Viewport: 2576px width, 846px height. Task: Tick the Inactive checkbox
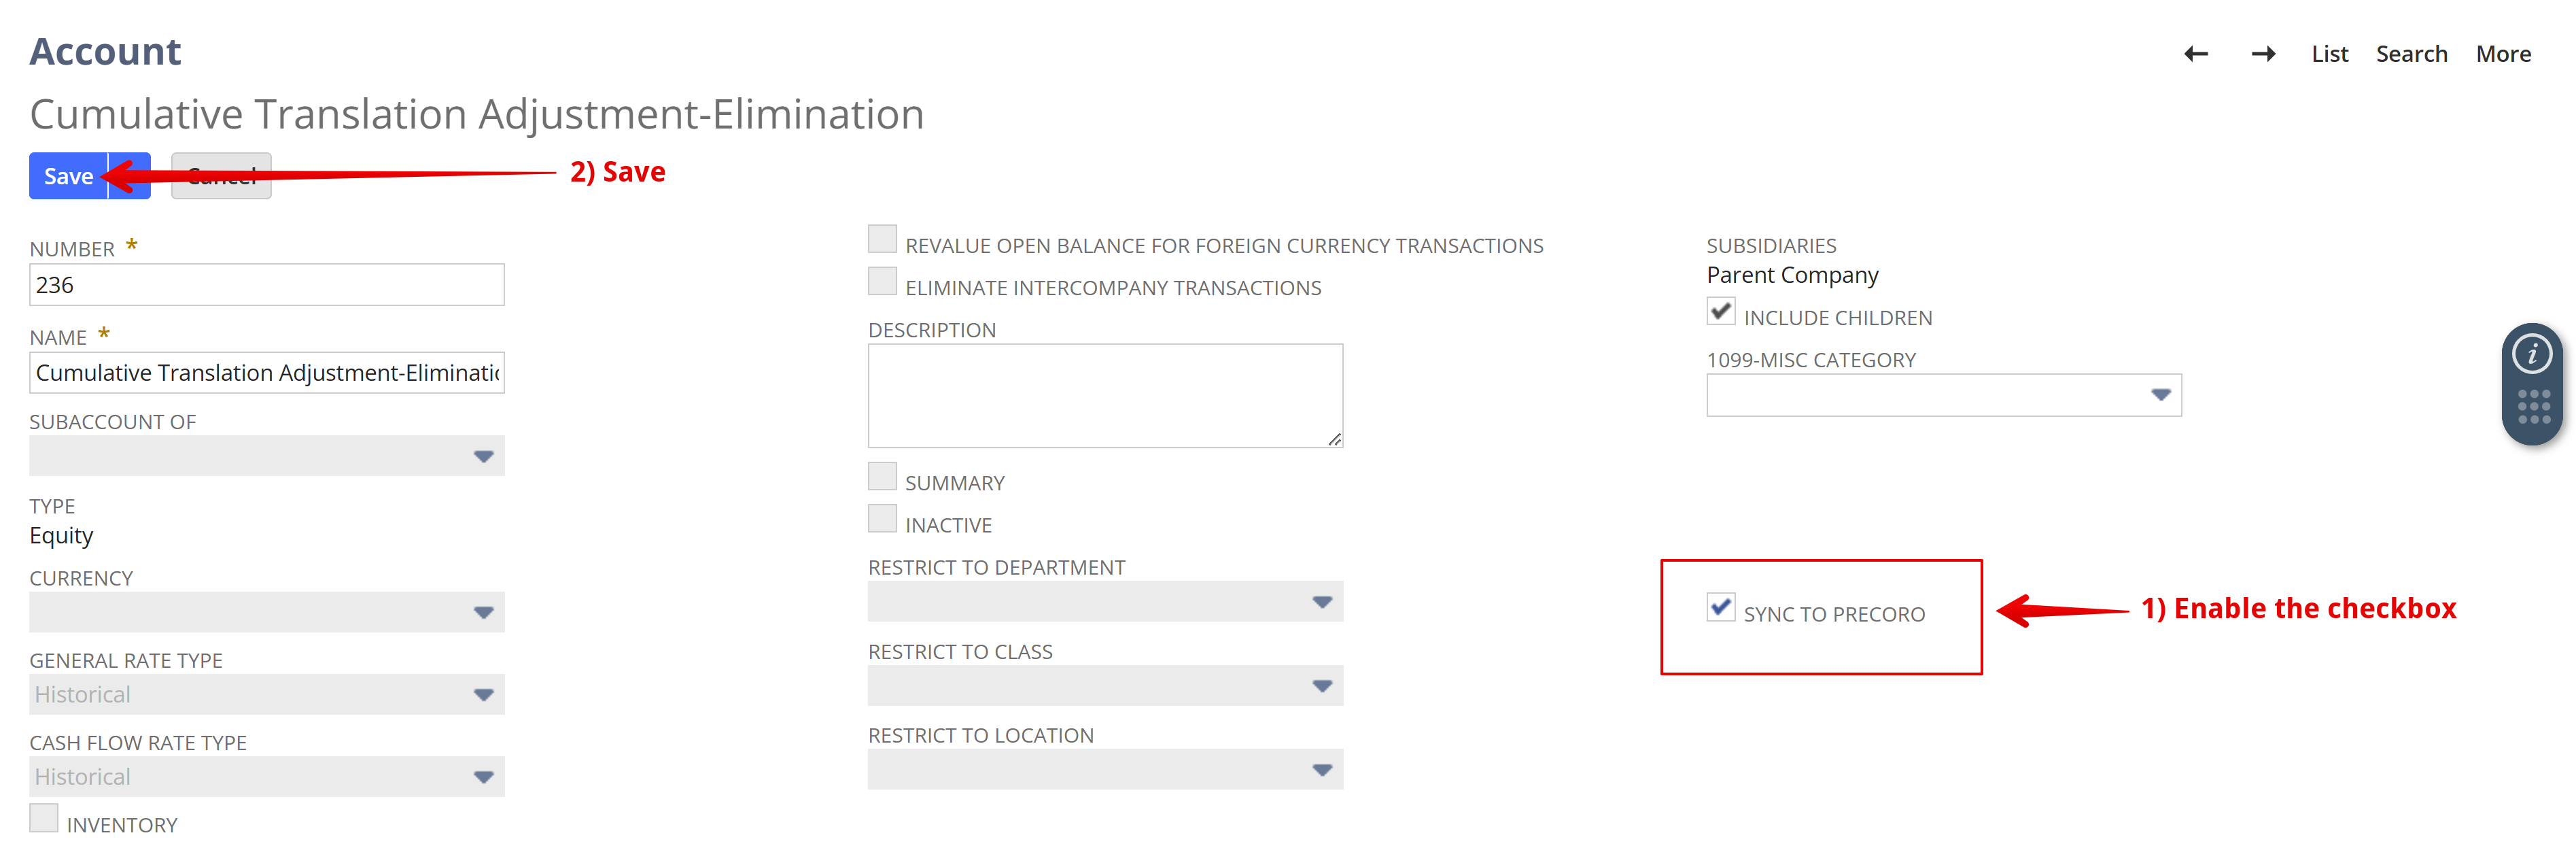pos(882,518)
